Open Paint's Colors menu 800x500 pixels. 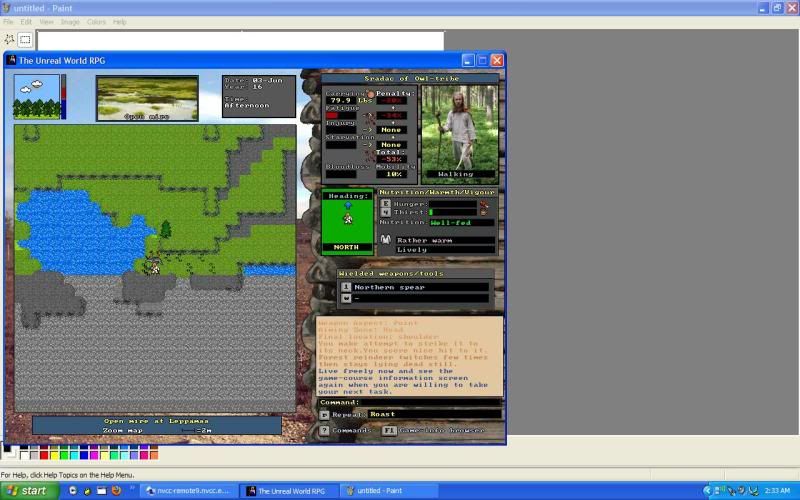click(x=96, y=22)
